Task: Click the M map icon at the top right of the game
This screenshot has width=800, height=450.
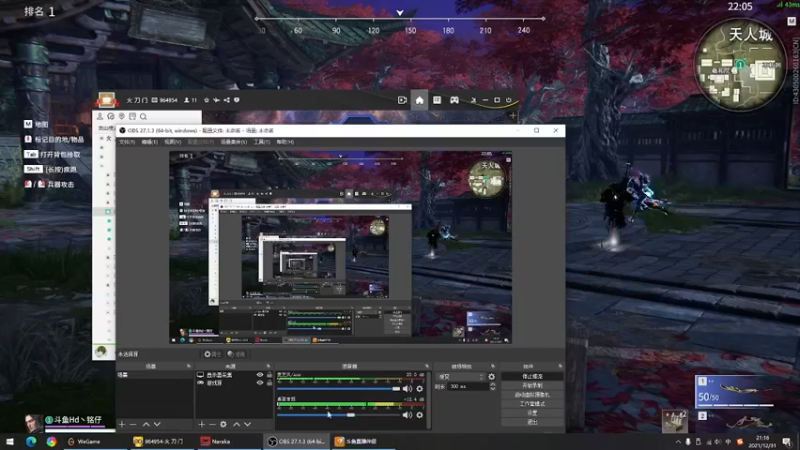Action: (791, 21)
